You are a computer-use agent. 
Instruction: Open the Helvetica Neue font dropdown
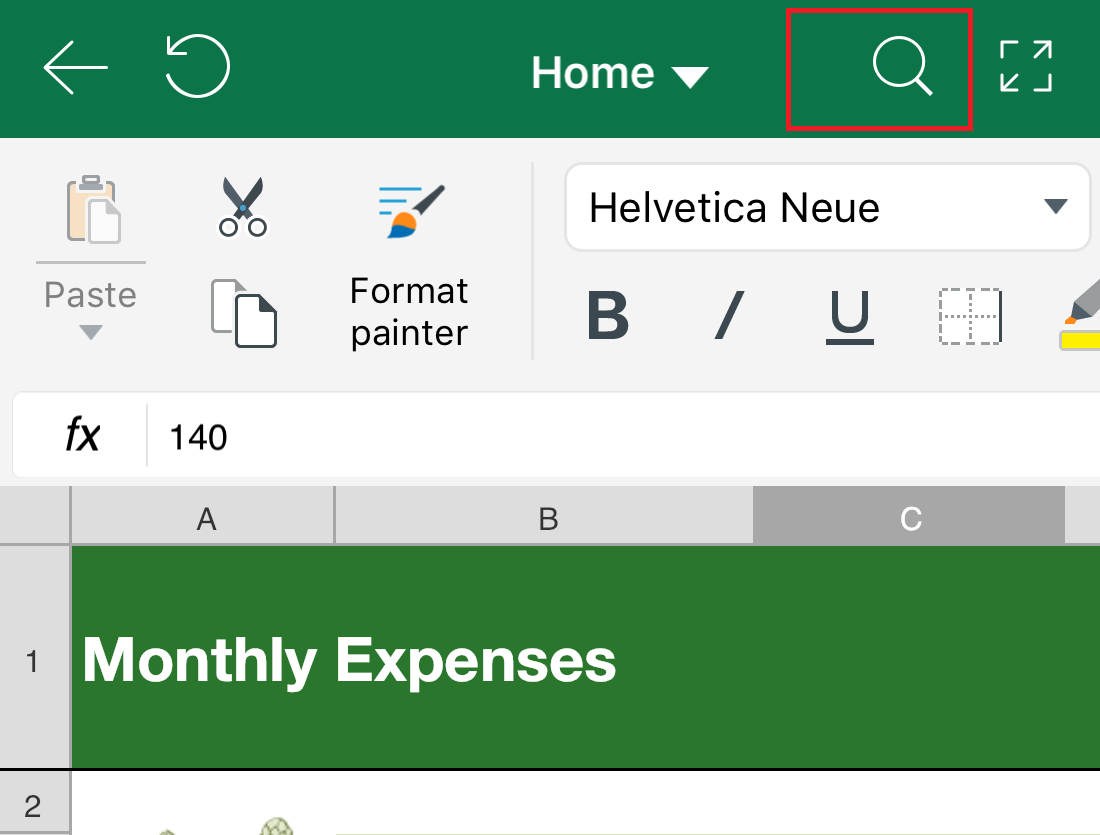(828, 207)
